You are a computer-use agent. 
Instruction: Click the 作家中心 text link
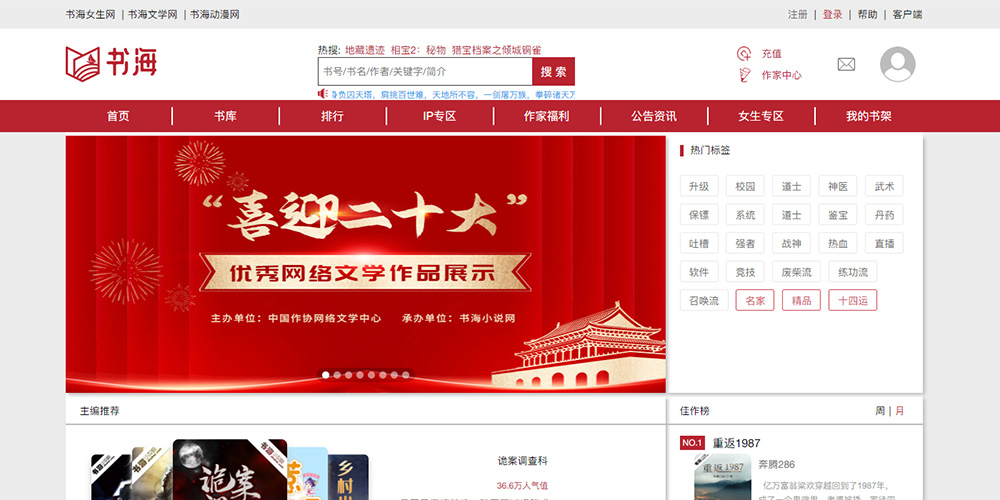[781, 75]
